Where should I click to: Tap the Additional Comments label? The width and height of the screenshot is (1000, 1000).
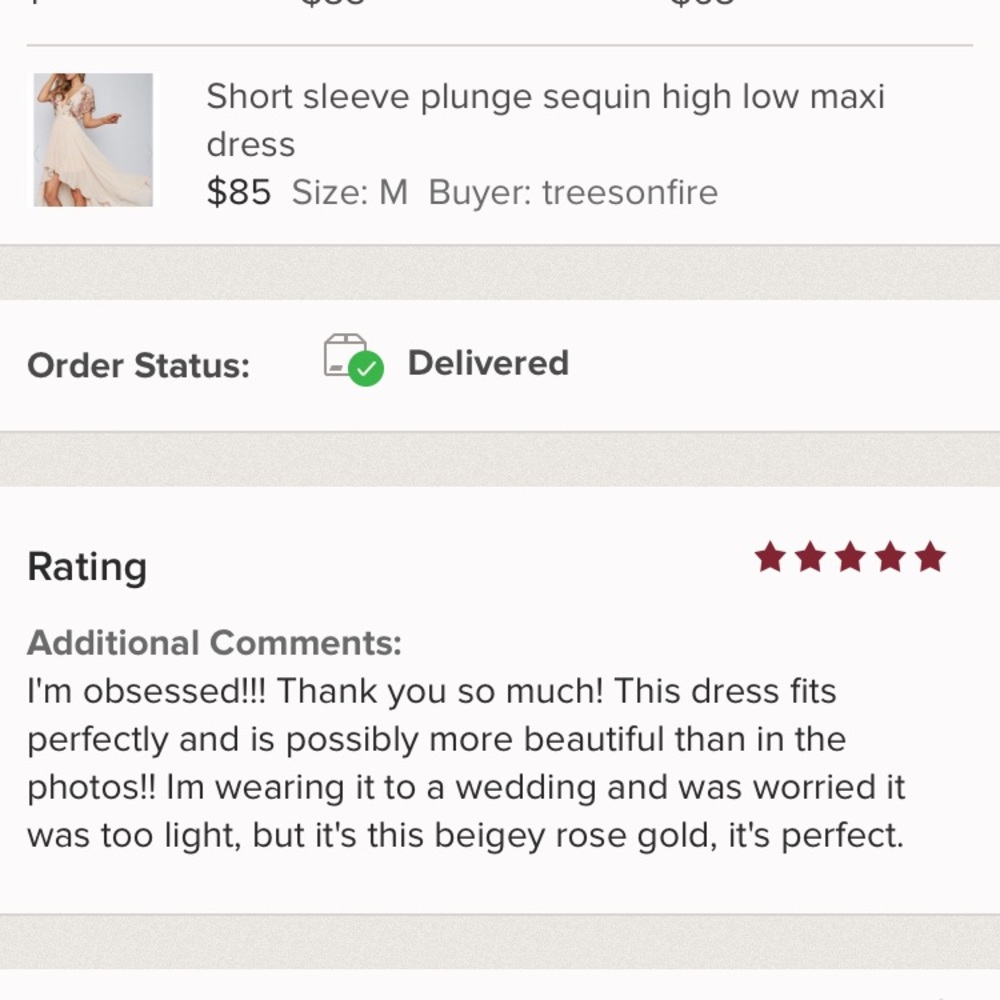tap(214, 642)
